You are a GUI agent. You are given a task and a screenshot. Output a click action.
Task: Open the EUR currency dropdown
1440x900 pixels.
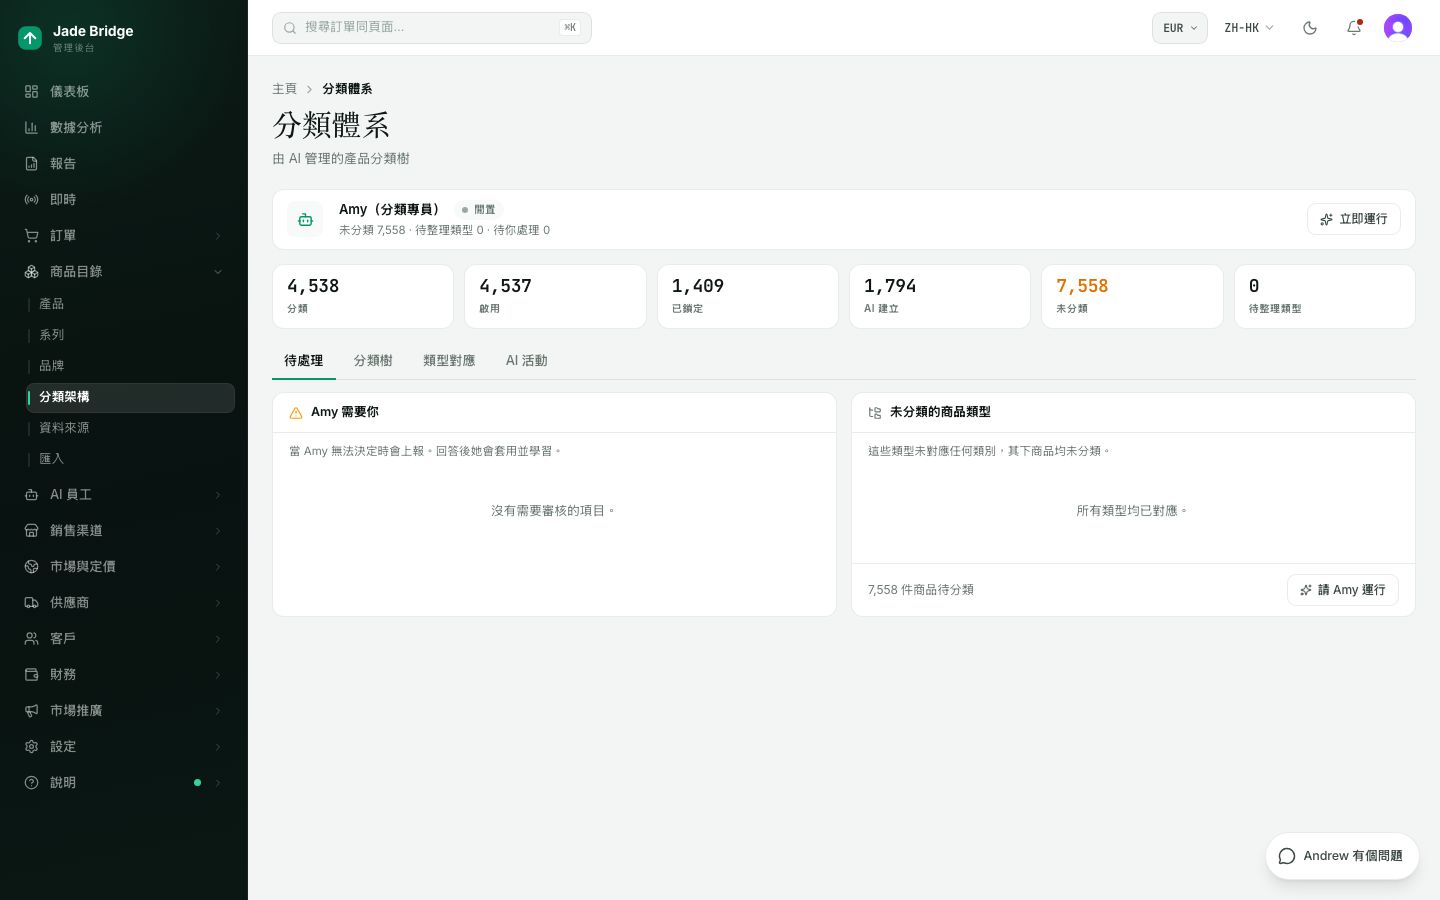click(x=1180, y=28)
